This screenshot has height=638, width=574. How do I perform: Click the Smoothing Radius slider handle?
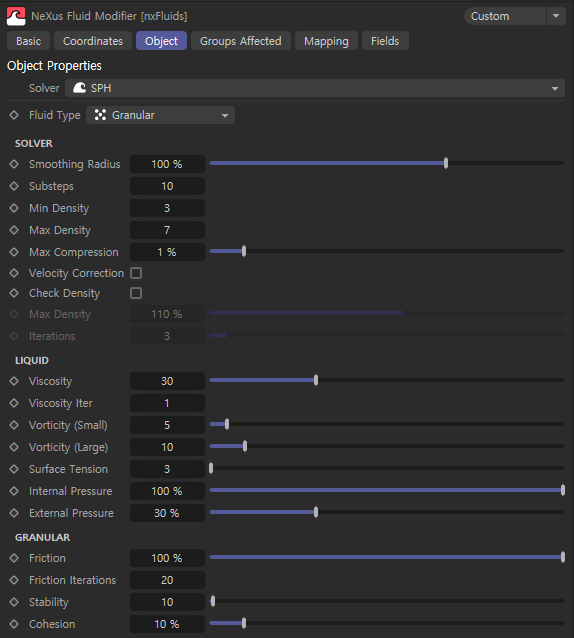(446, 163)
